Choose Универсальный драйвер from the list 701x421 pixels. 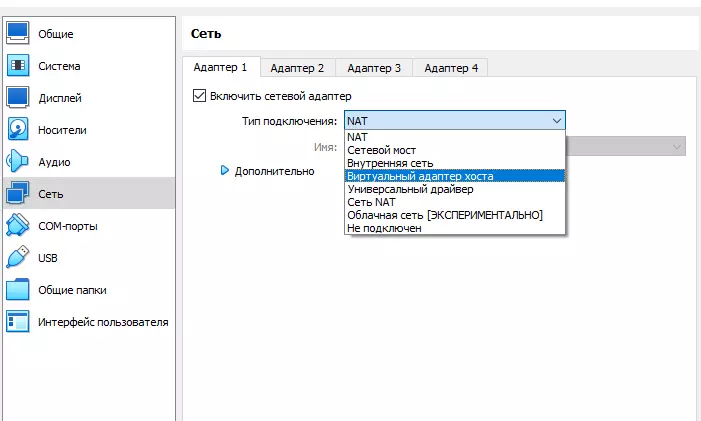pyautogui.click(x=455, y=189)
